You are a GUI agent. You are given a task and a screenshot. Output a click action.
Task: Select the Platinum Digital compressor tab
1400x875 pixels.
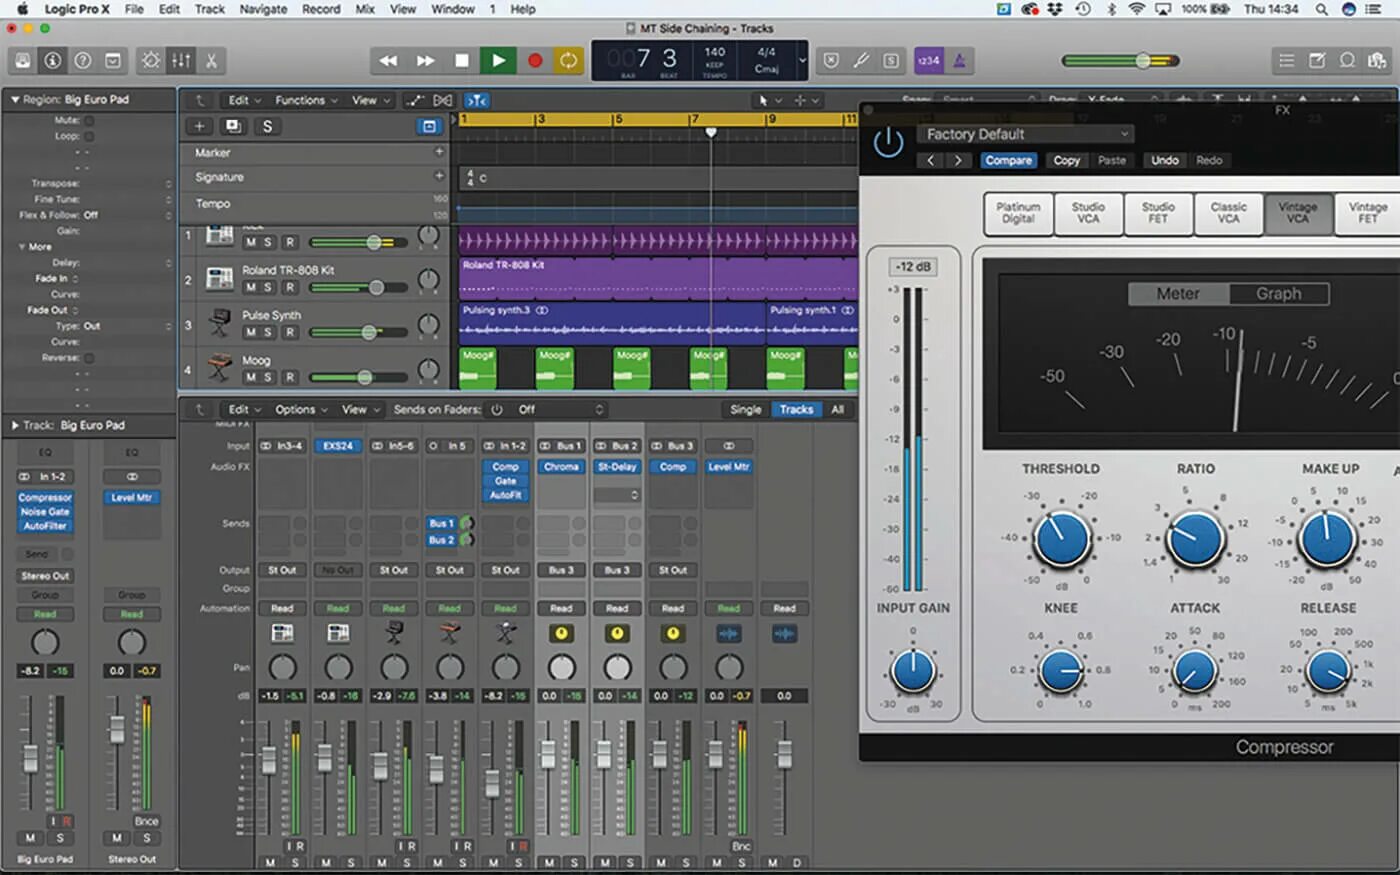pos(1018,212)
